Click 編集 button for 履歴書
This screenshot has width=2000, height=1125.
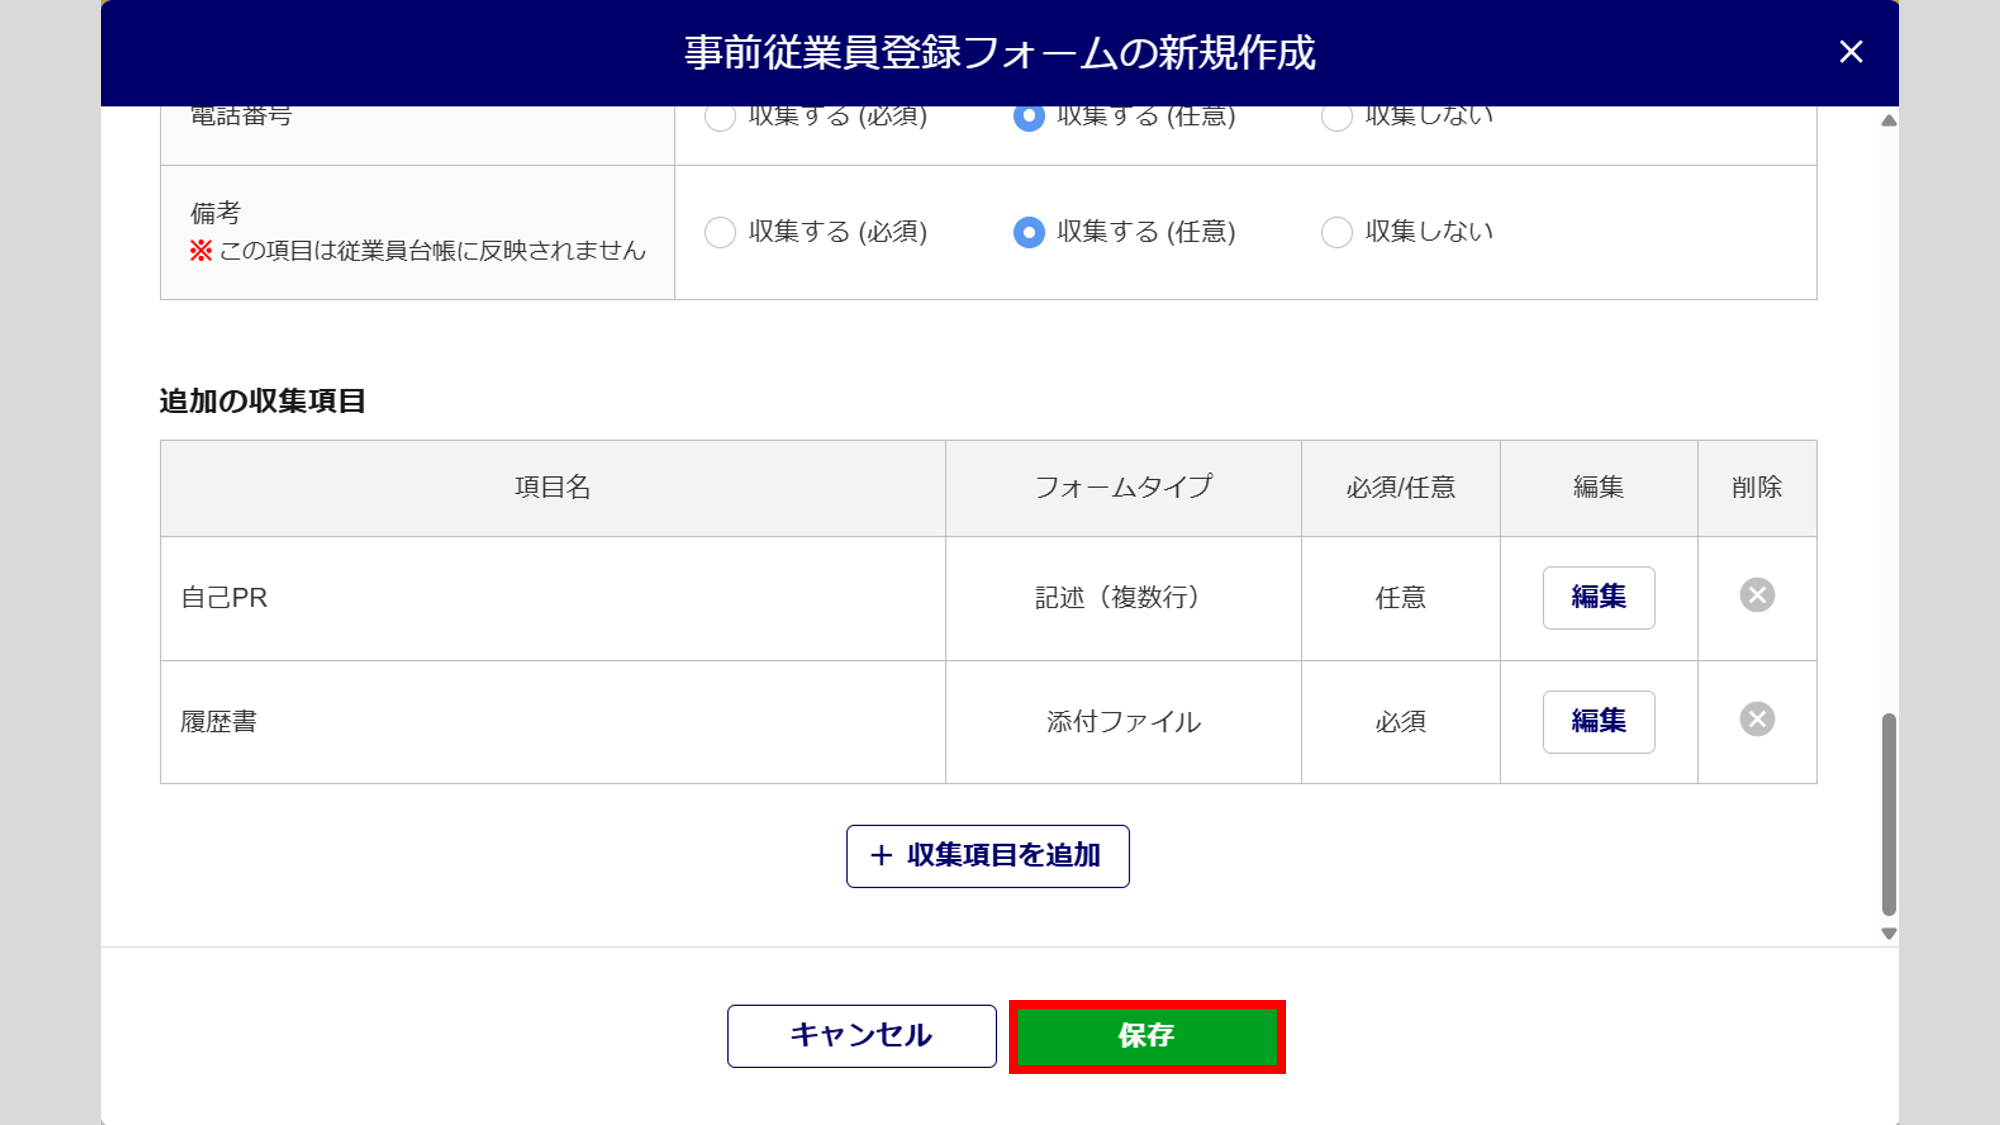pyautogui.click(x=1598, y=721)
